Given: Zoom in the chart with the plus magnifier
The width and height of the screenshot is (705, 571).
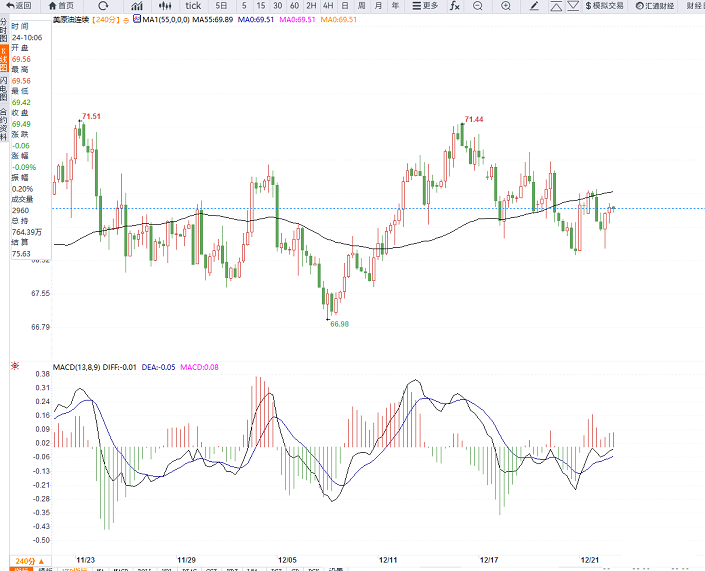Looking at the screenshot, I should [506, 6].
